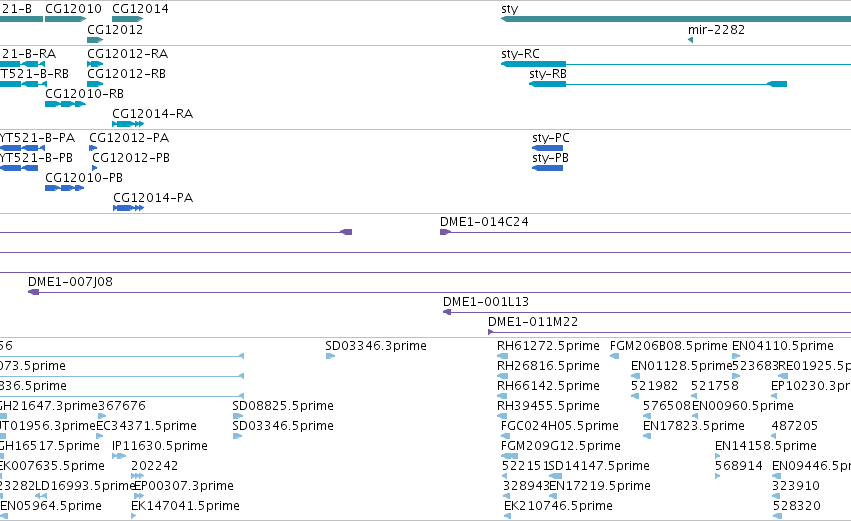Select the DME1-014C24 BAC feature
Viewport: 851px width, 521px height.
tap(645, 232)
